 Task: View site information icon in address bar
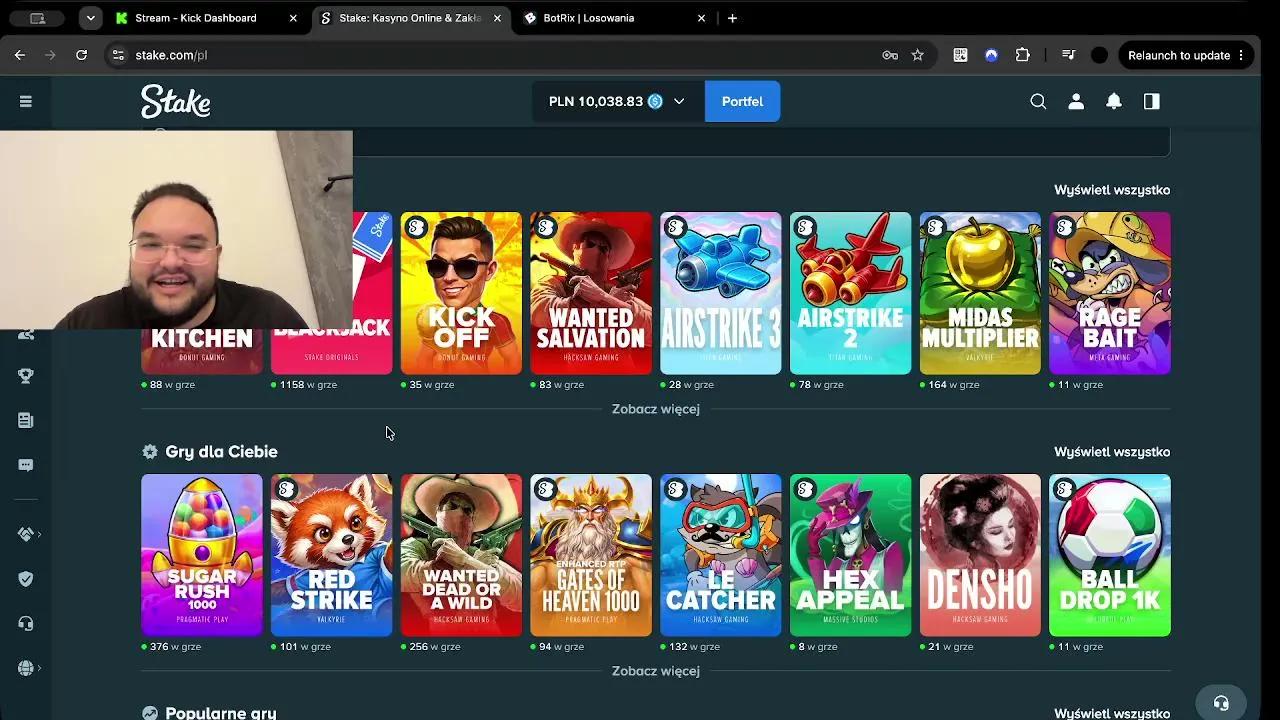point(118,55)
